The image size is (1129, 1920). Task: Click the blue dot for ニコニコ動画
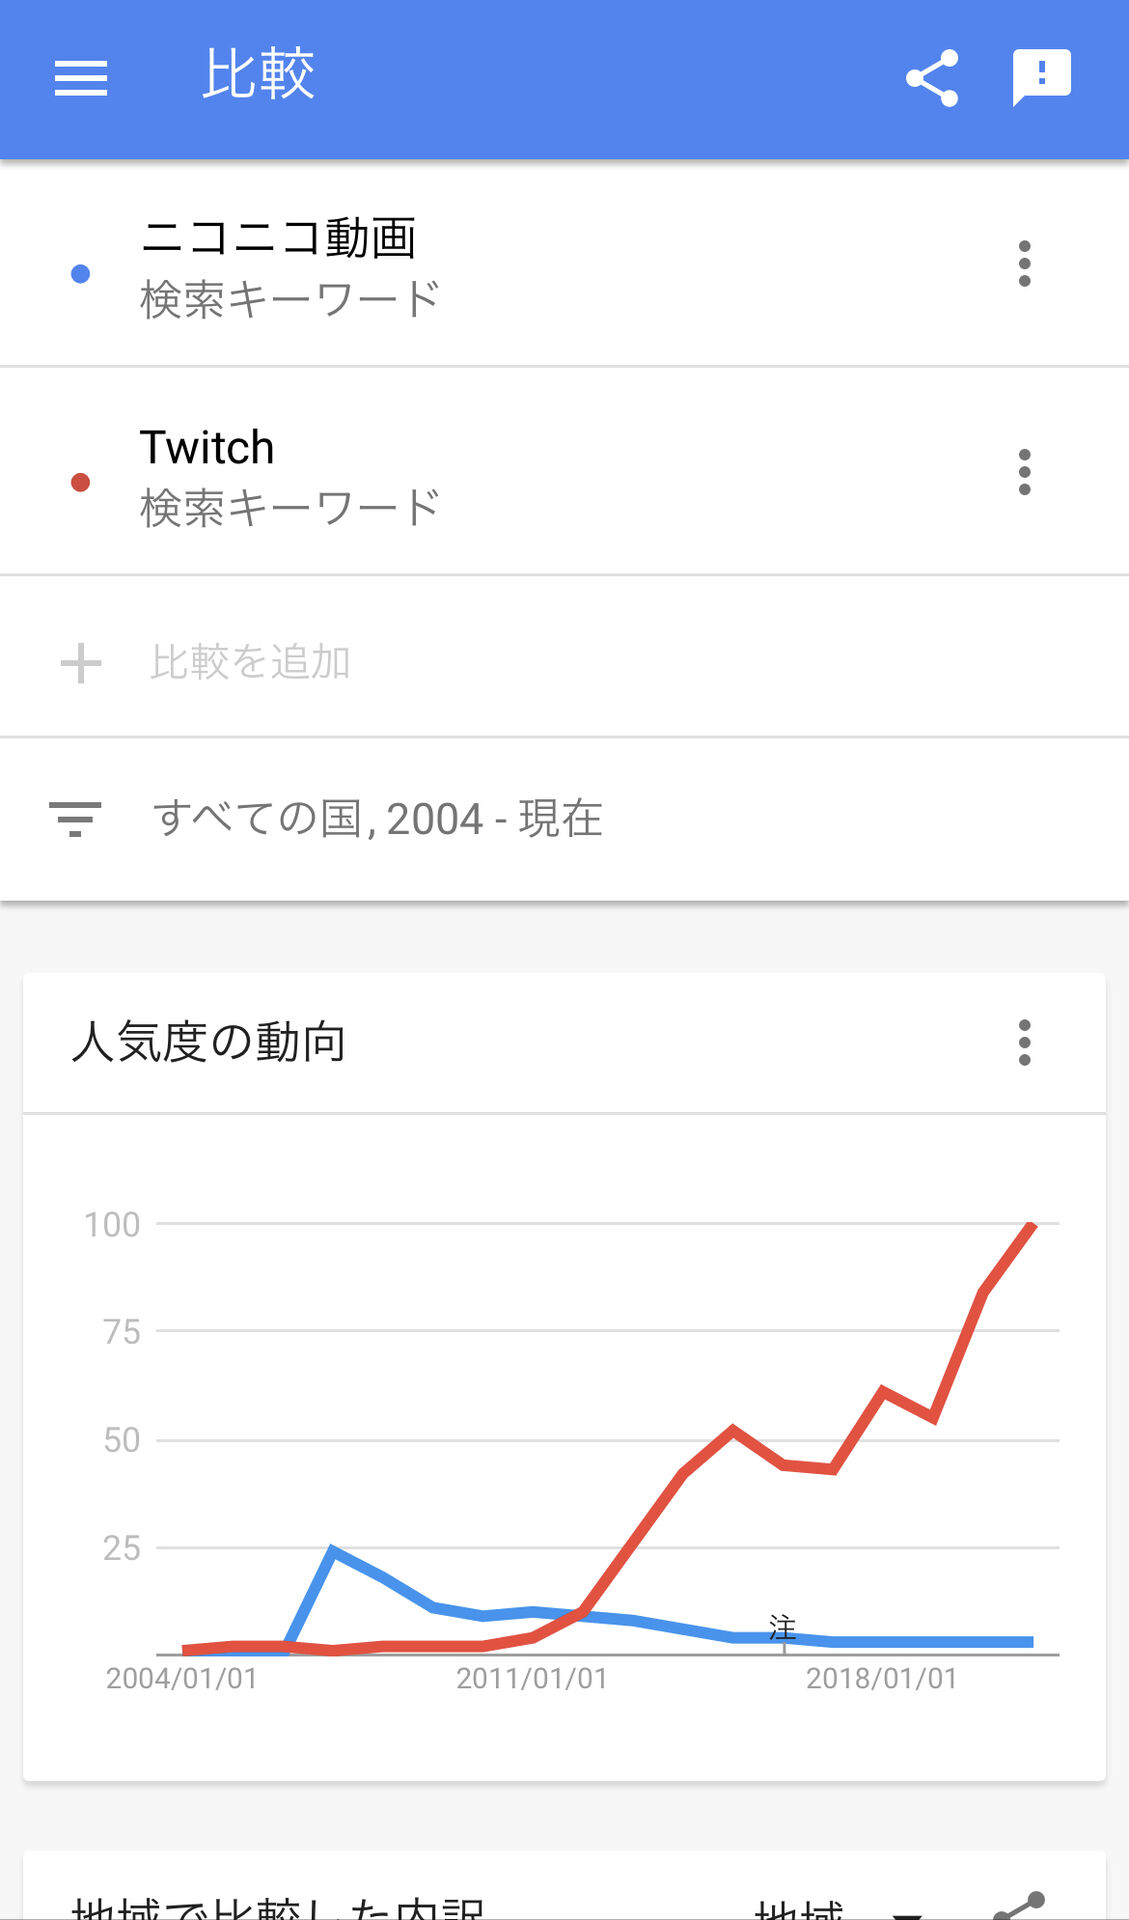(x=81, y=274)
